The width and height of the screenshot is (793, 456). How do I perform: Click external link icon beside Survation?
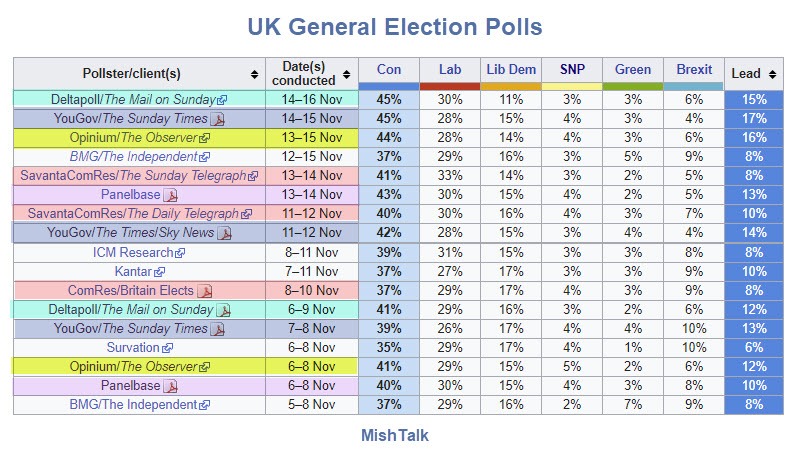coord(168,348)
